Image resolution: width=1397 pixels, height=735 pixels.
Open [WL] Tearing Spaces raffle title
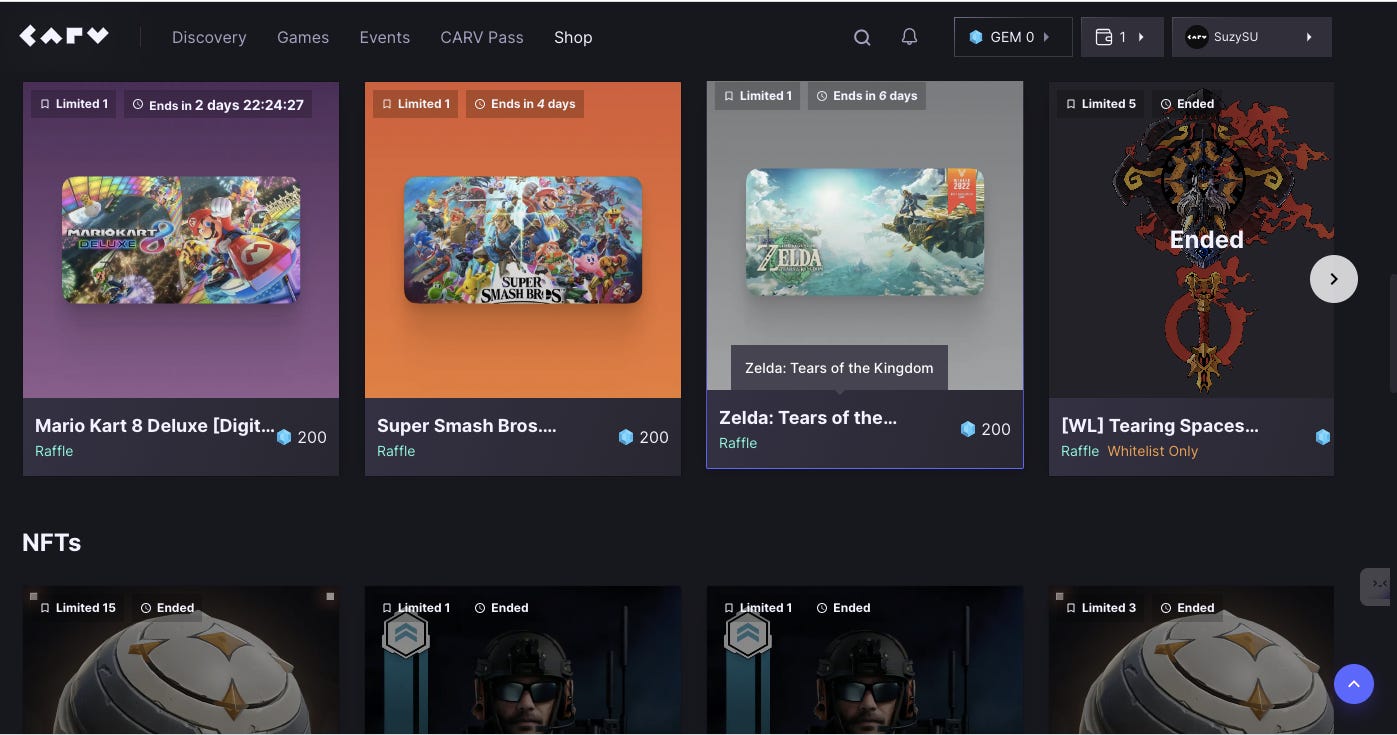1160,425
